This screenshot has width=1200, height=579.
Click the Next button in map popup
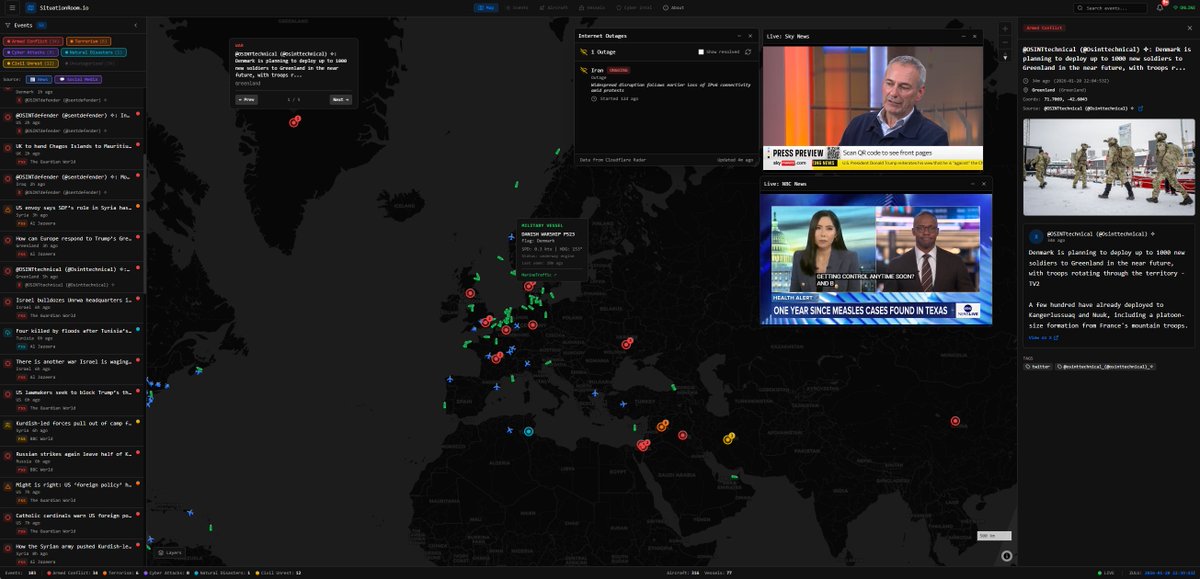[x=341, y=100]
